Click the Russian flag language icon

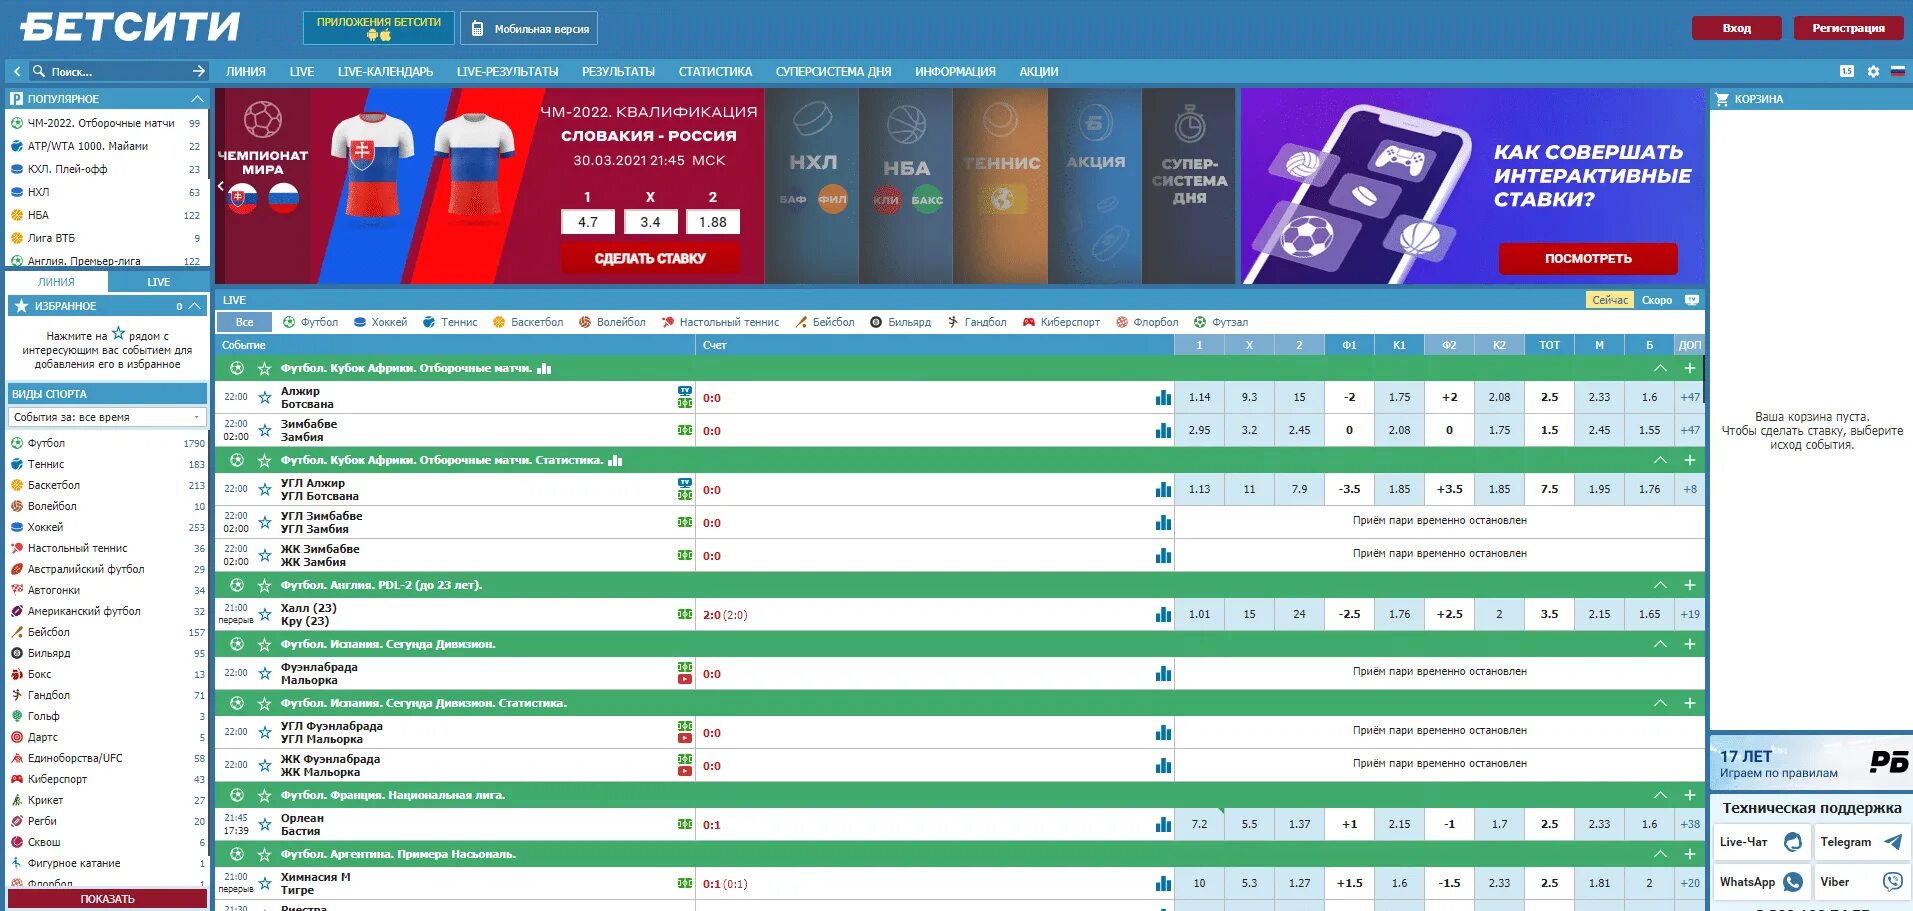pyautogui.click(x=1897, y=71)
